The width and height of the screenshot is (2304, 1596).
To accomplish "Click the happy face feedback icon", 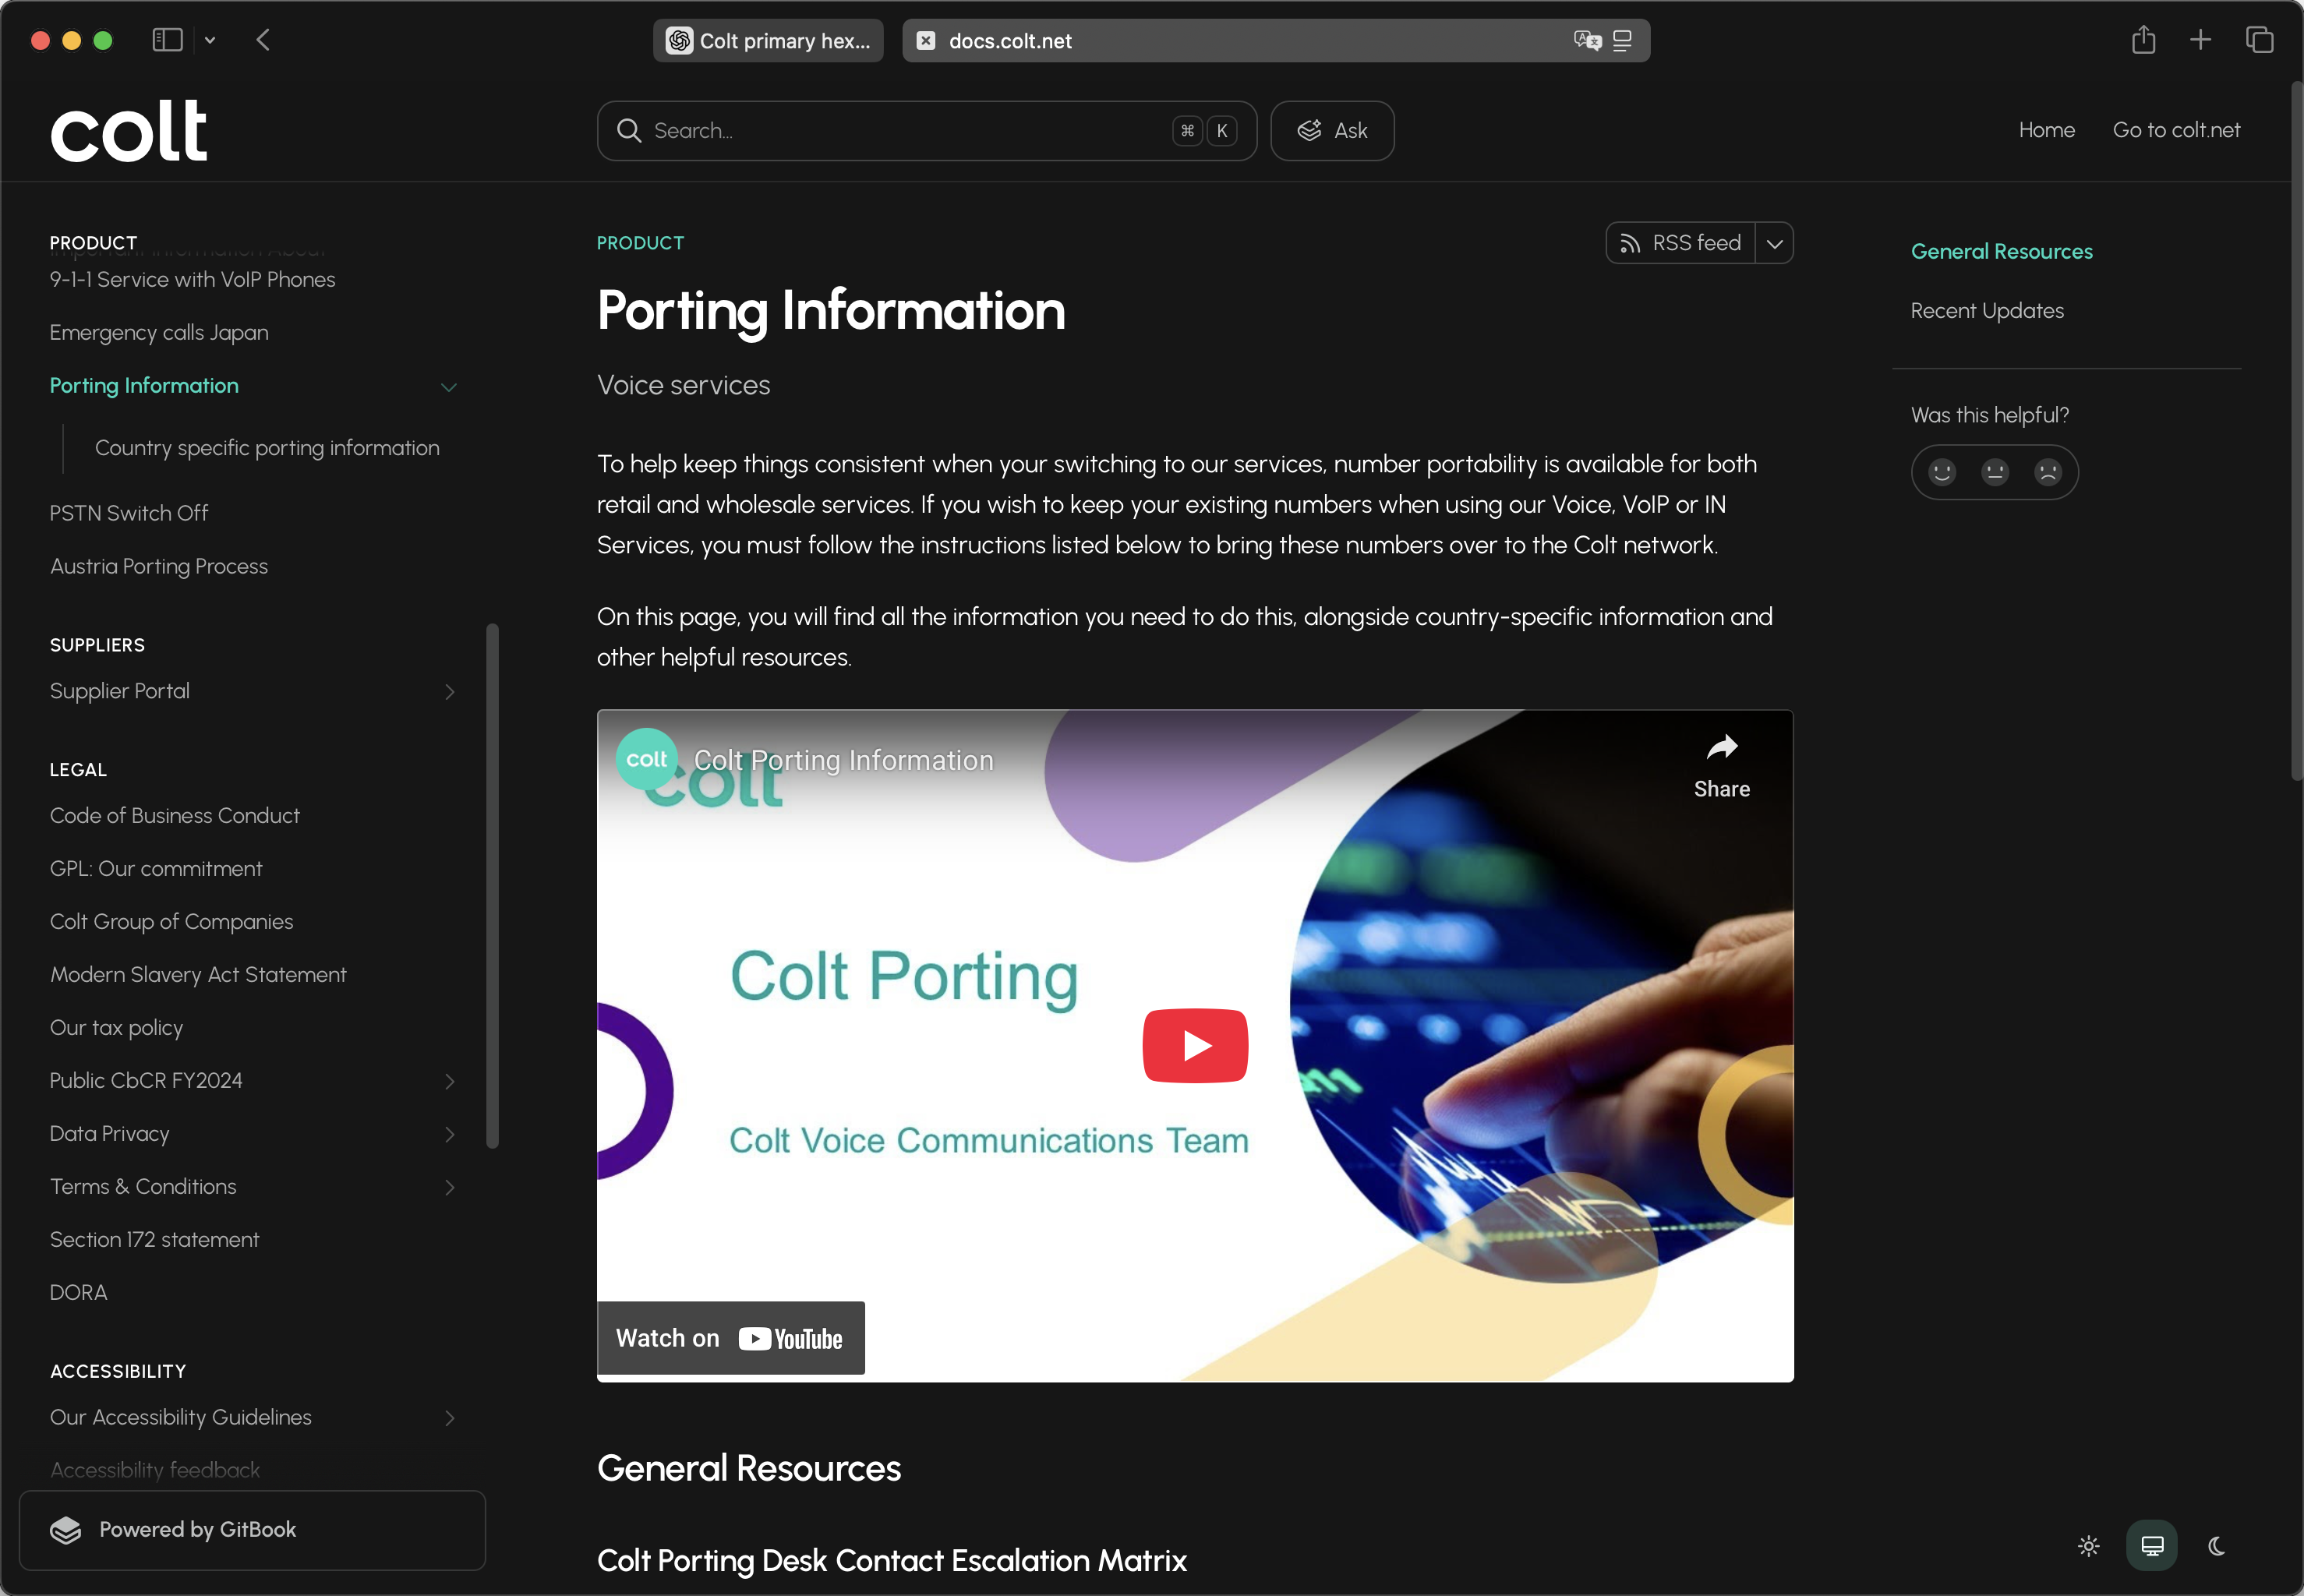I will (1941, 472).
